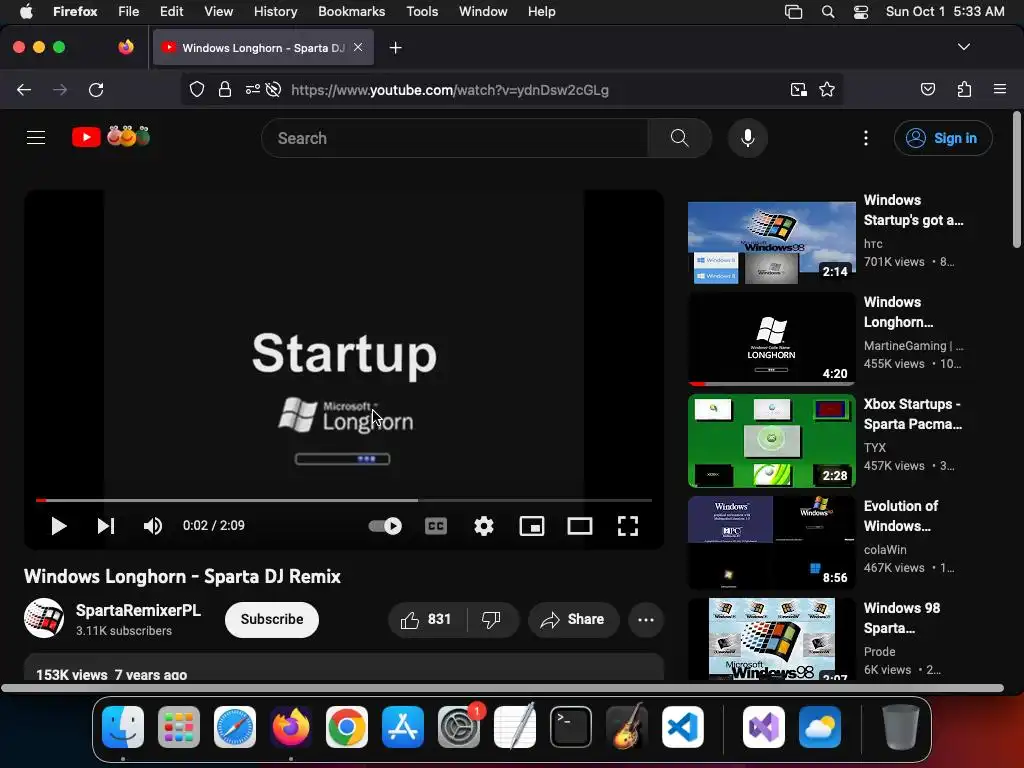Open Xbox Startups Sparta Pacma video thumbnail
This screenshot has width=1024, height=768.
click(x=771, y=441)
